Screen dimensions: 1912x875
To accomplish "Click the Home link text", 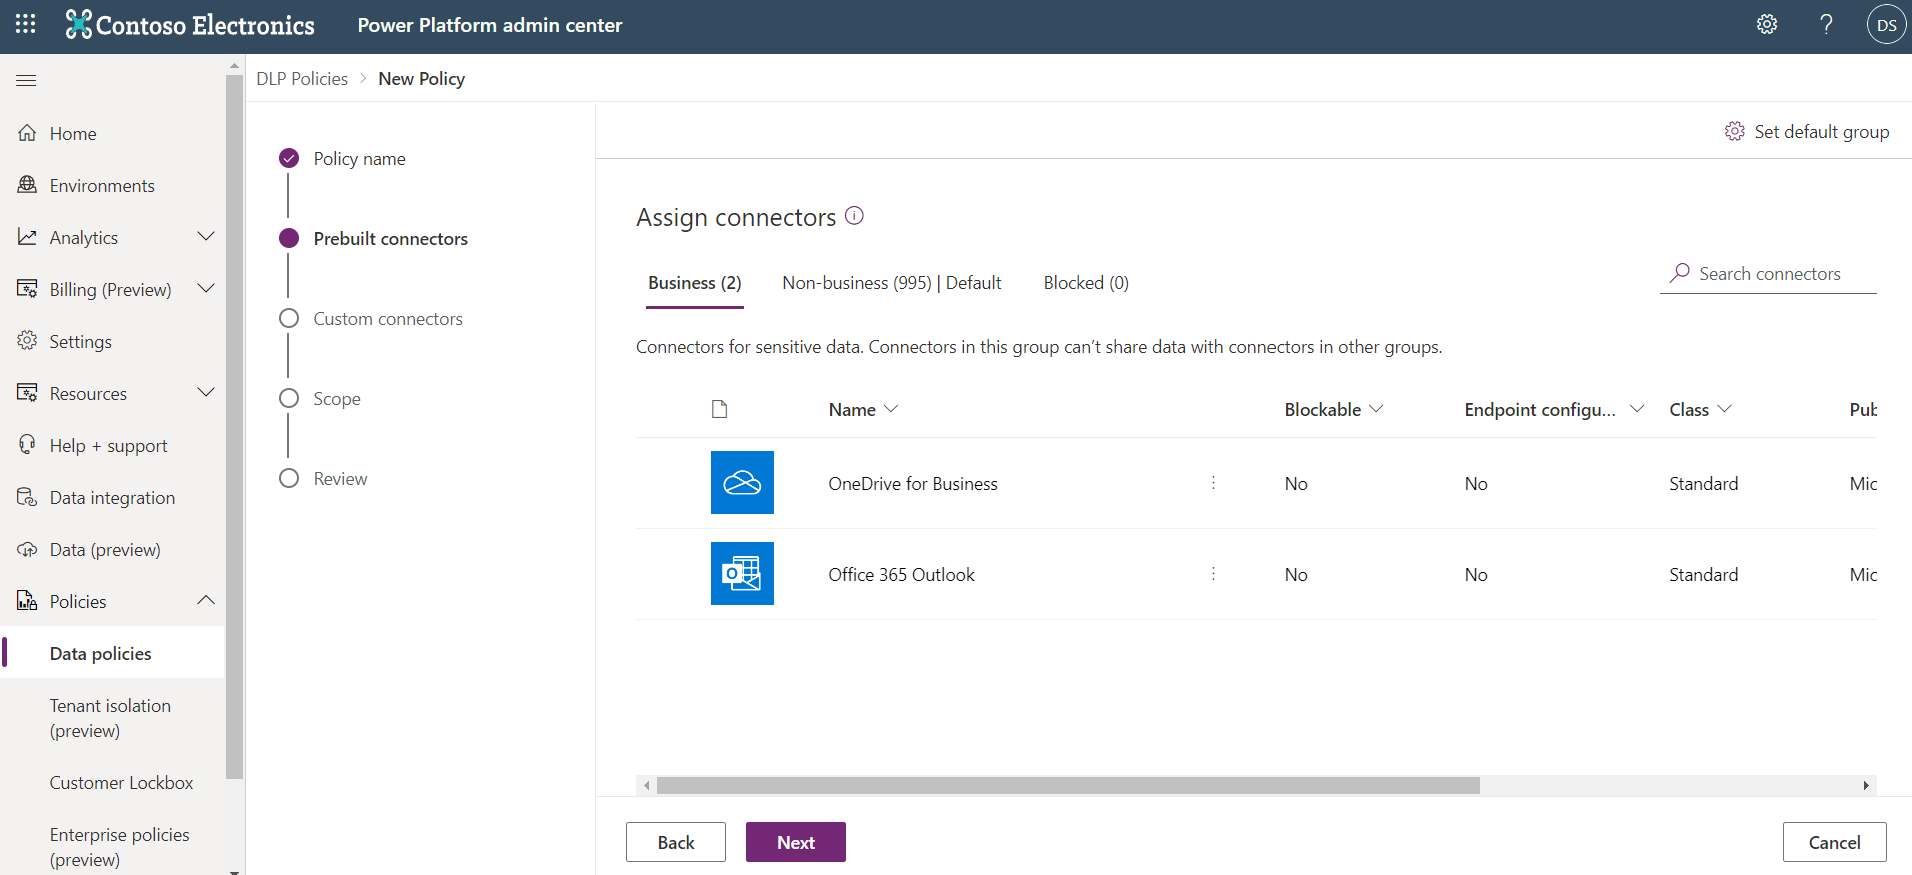I will pos(73,133).
